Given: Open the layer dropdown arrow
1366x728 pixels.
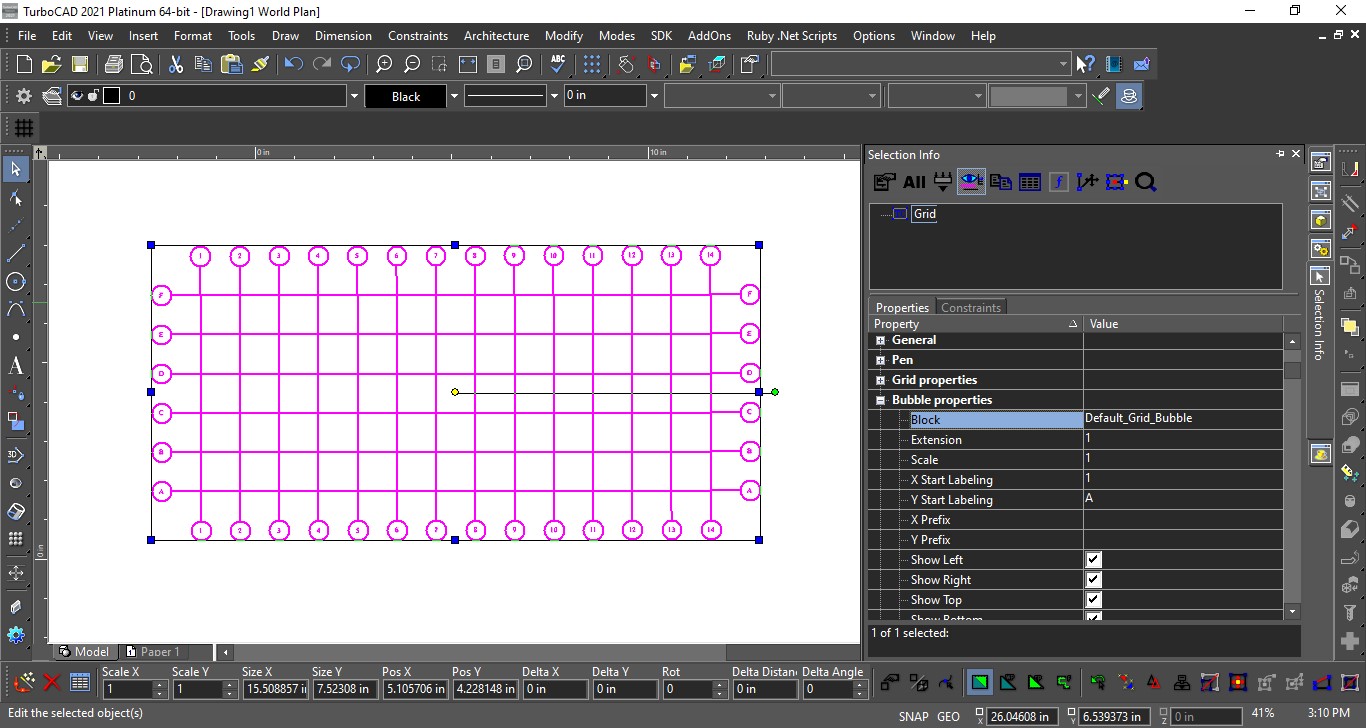Looking at the screenshot, I should 353,96.
